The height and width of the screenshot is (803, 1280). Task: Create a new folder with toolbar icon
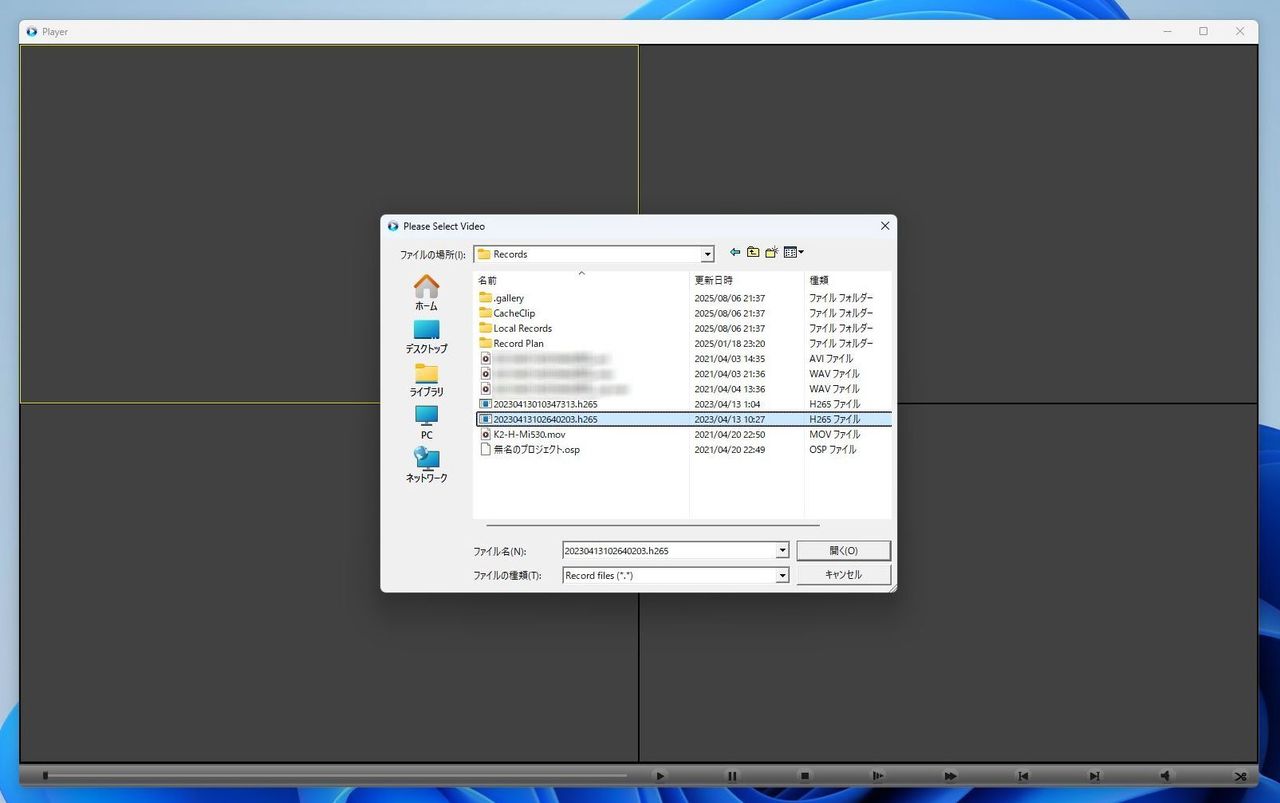pyautogui.click(x=772, y=253)
